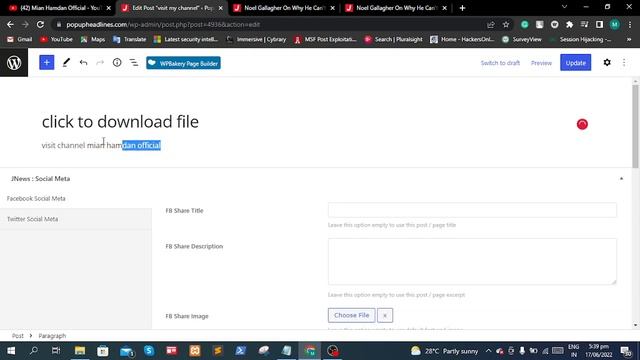Toggle the browser side panel icon

tap(599, 25)
